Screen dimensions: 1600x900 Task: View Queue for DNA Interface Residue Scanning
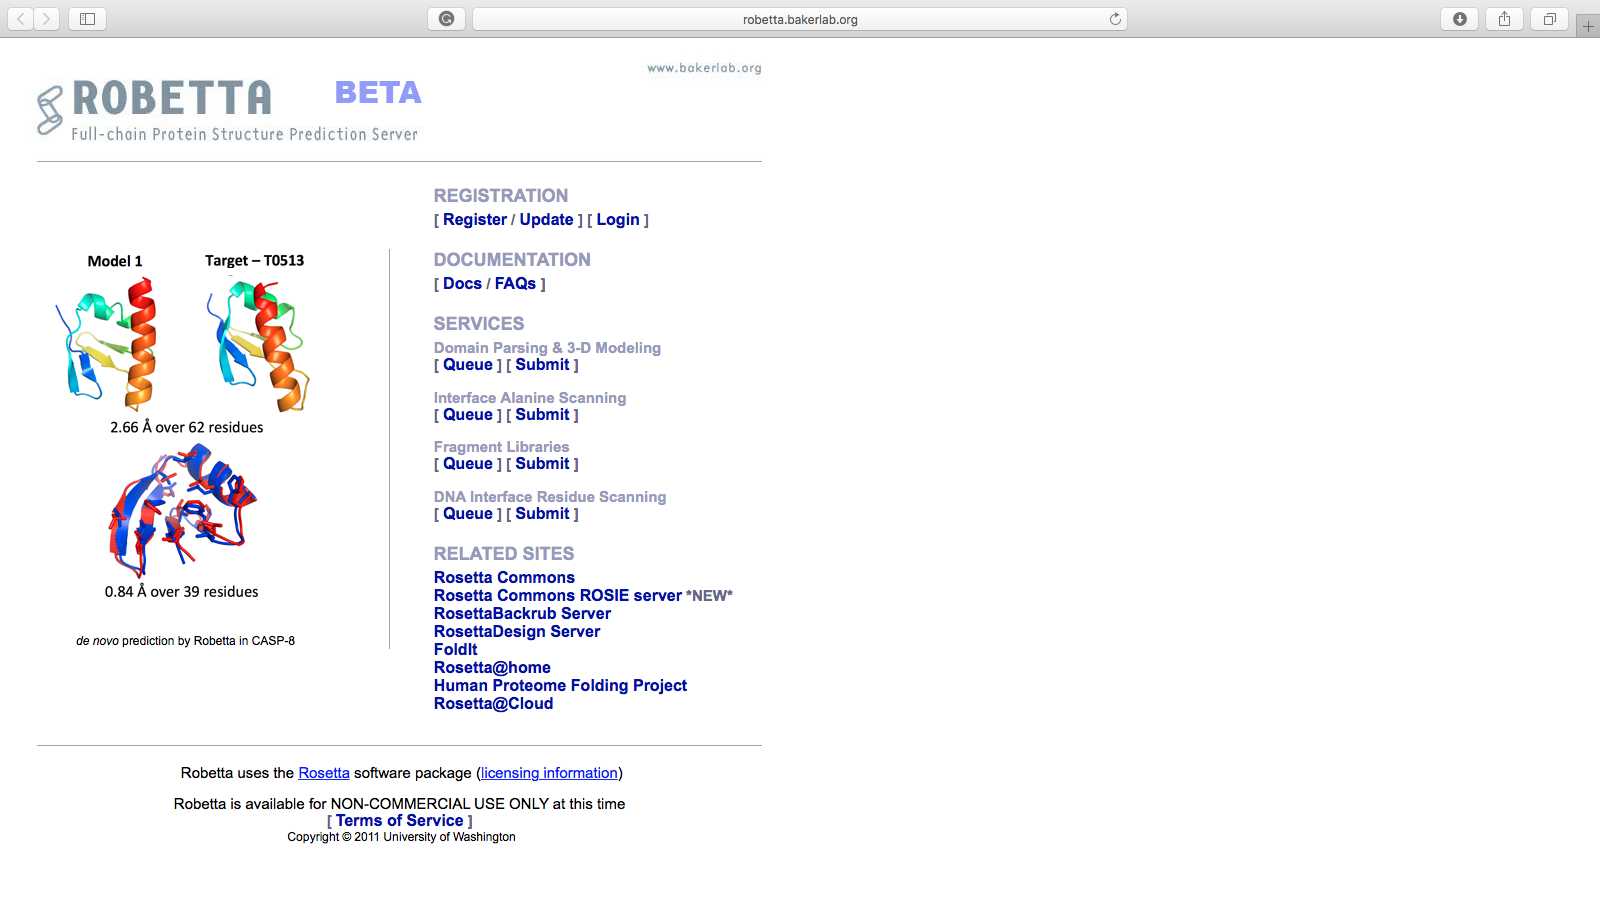(x=468, y=514)
